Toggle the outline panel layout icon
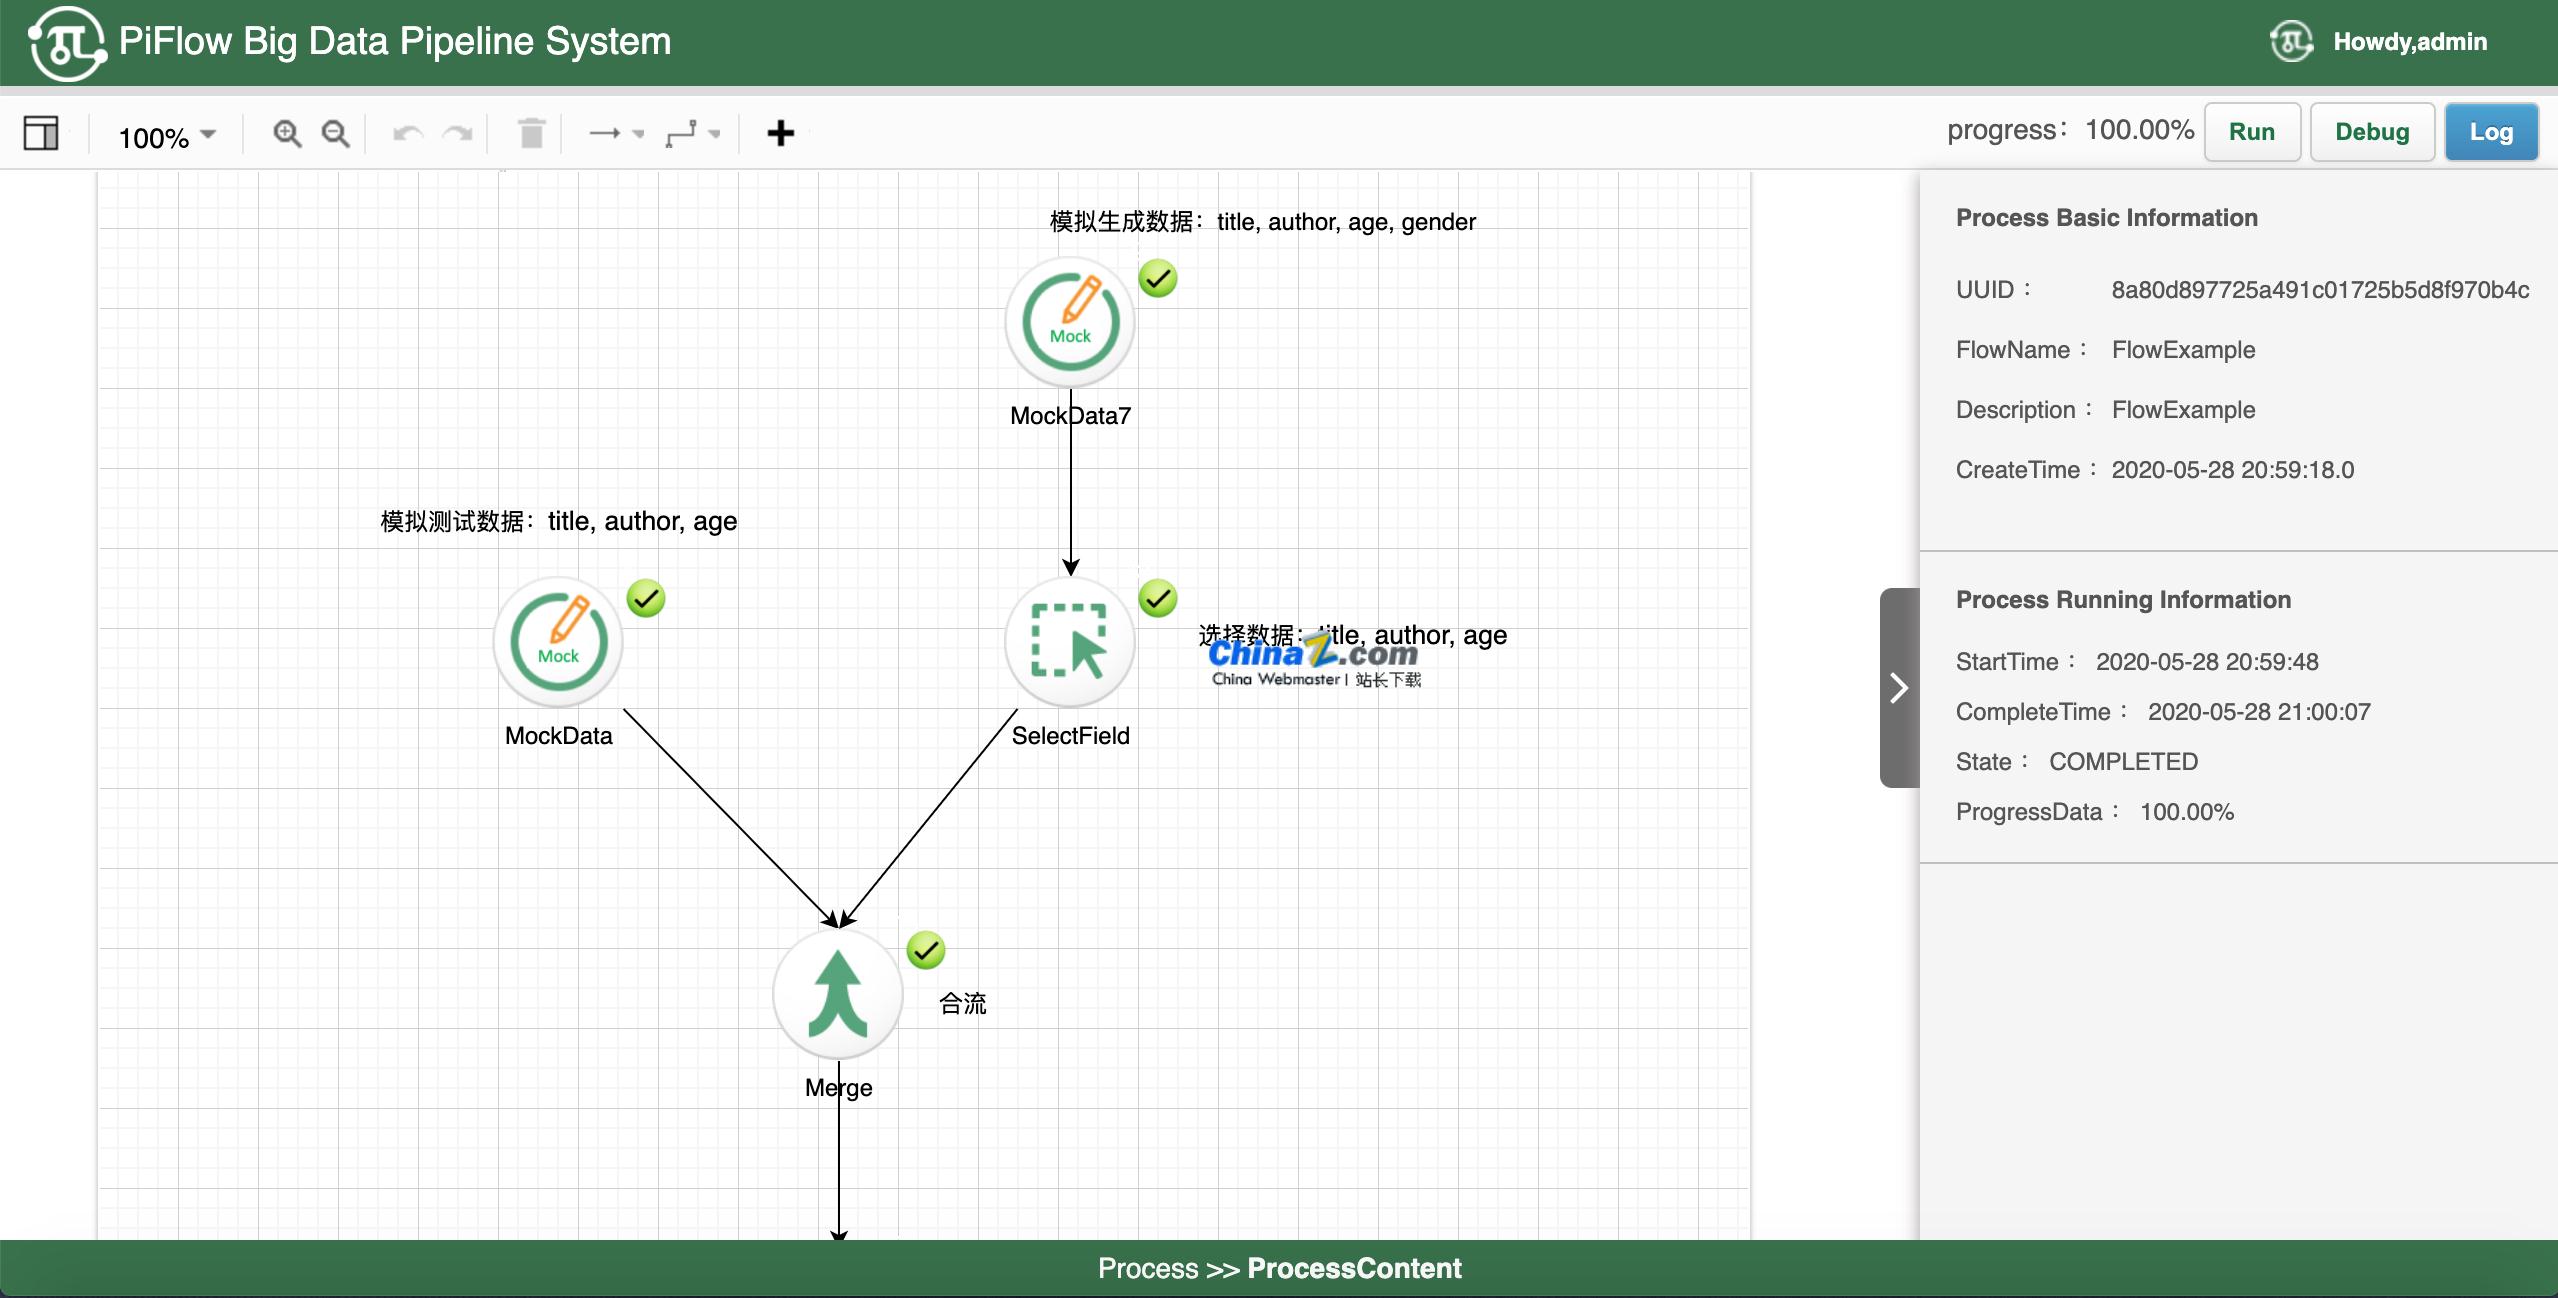 point(41,133)
